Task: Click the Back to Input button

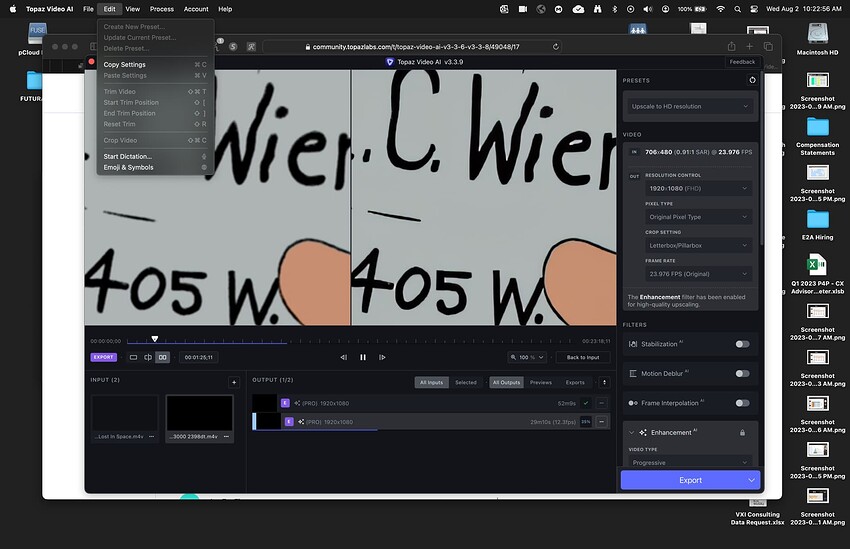Action: (x=583, y=357)
